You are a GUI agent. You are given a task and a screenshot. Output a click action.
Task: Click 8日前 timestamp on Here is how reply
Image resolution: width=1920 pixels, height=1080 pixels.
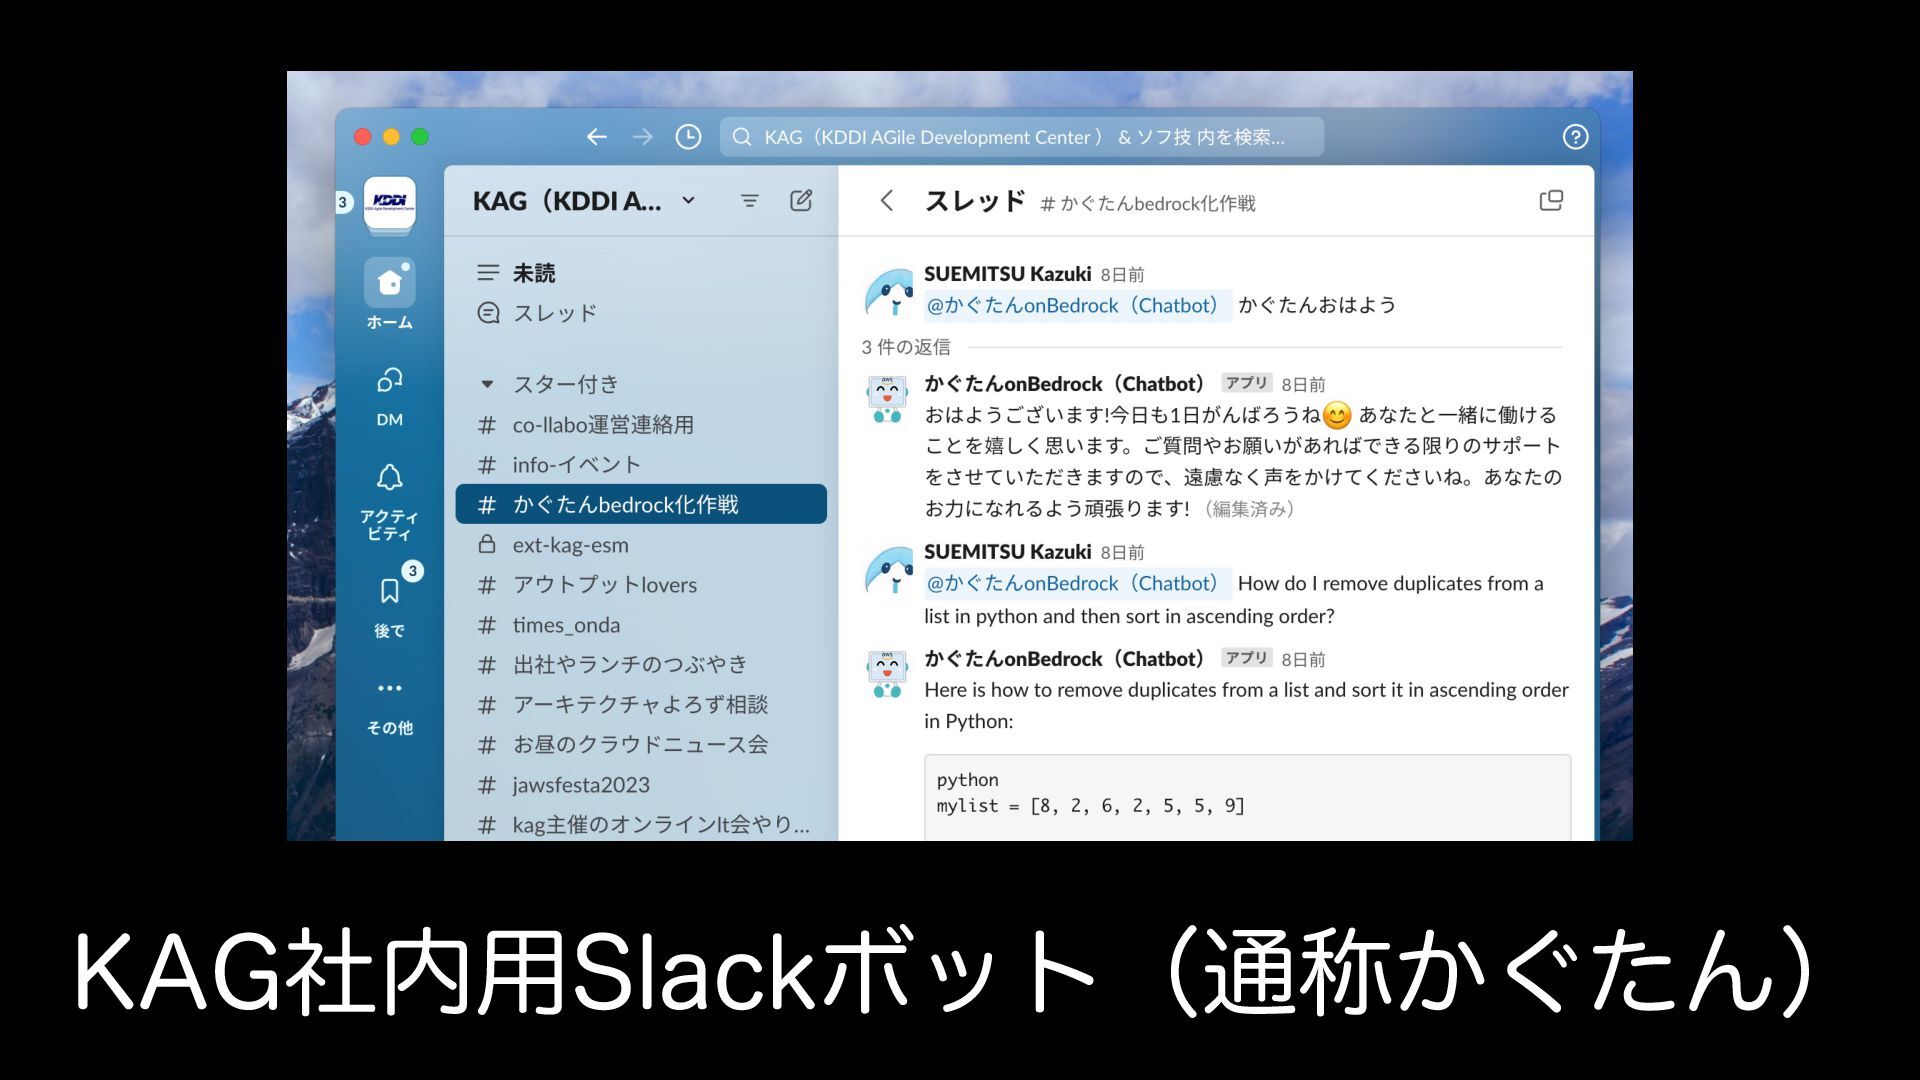[1303, 660]
